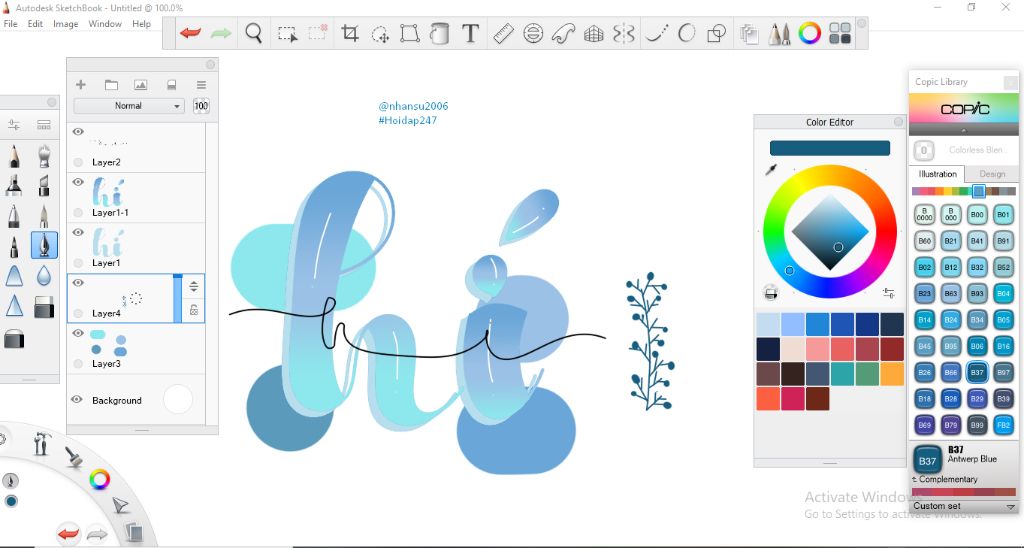Image resolution: width=1024 pixels, height=548 pixels.
Task: Expand the Complementary colors section
Action: point(945,479)
